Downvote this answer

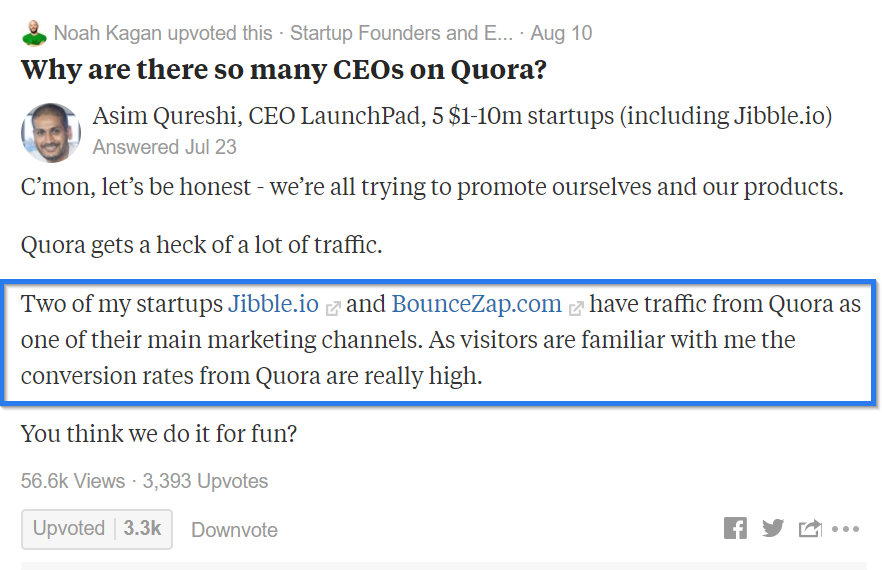click(234, 530)
